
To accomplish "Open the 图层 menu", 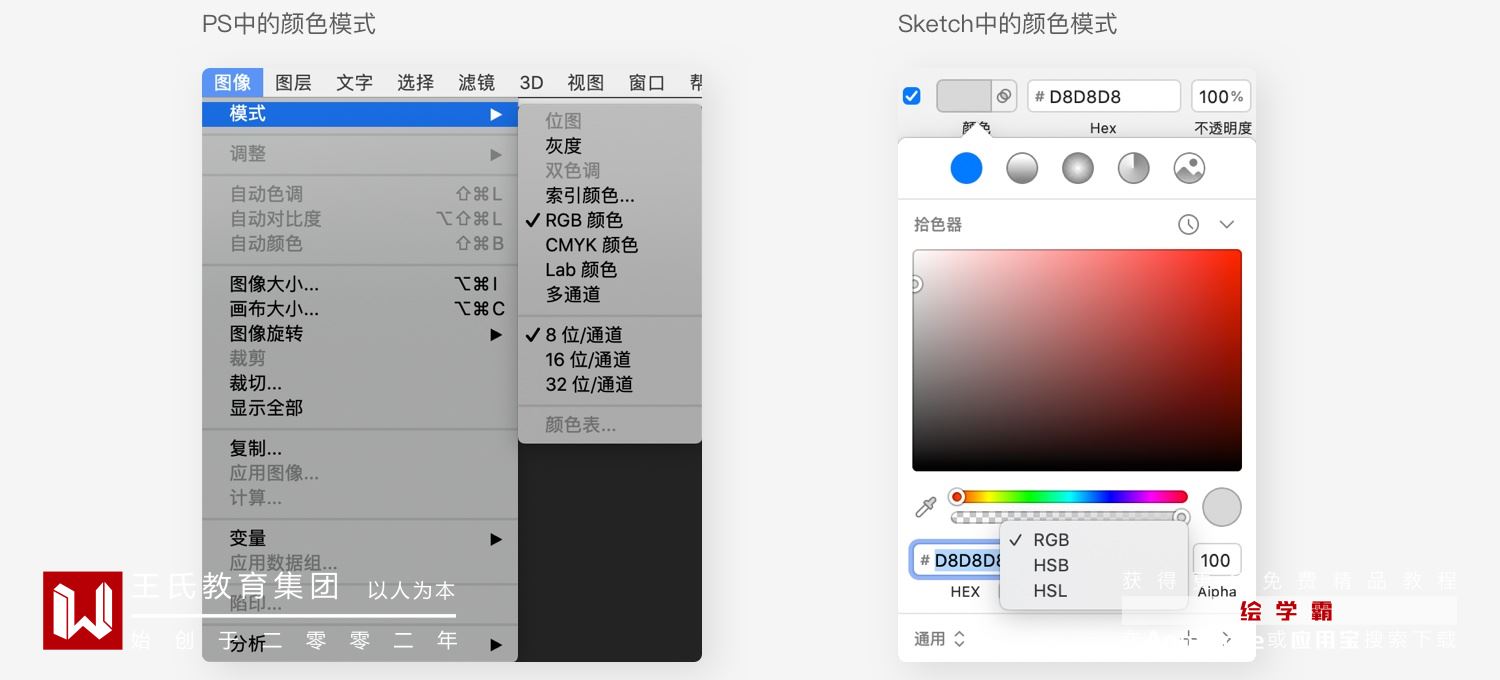I will pos(294,83).
